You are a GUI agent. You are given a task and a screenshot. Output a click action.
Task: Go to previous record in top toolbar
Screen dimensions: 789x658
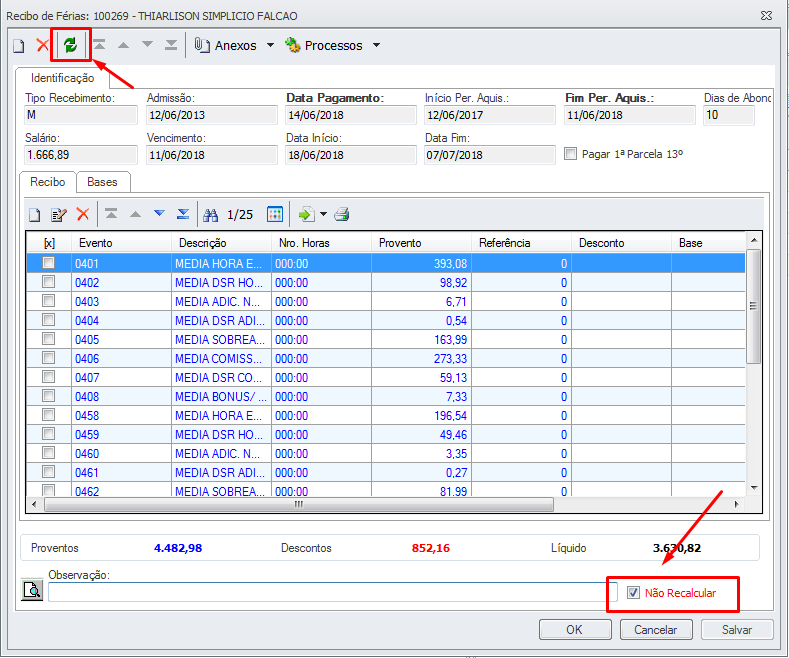pyautogui.click(x=123, y=45)
